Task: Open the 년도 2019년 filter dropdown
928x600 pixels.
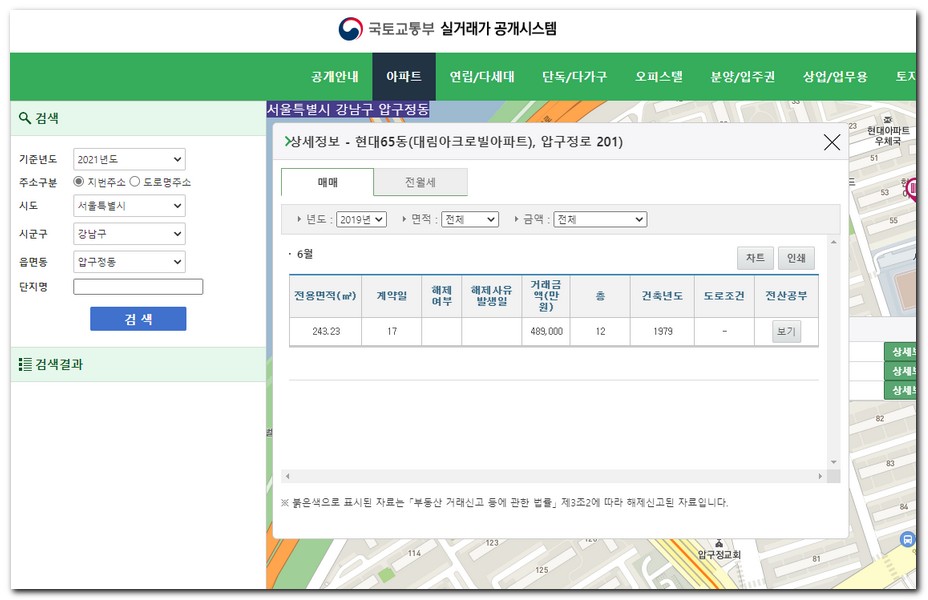Action: [x=361, y=219]
